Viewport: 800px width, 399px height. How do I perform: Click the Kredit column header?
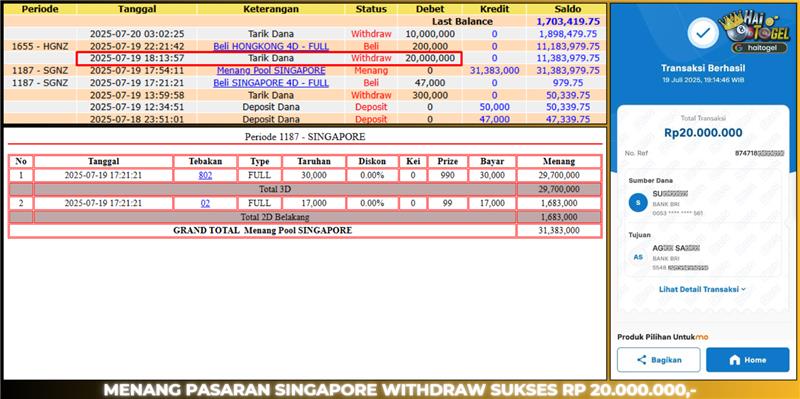494,9
